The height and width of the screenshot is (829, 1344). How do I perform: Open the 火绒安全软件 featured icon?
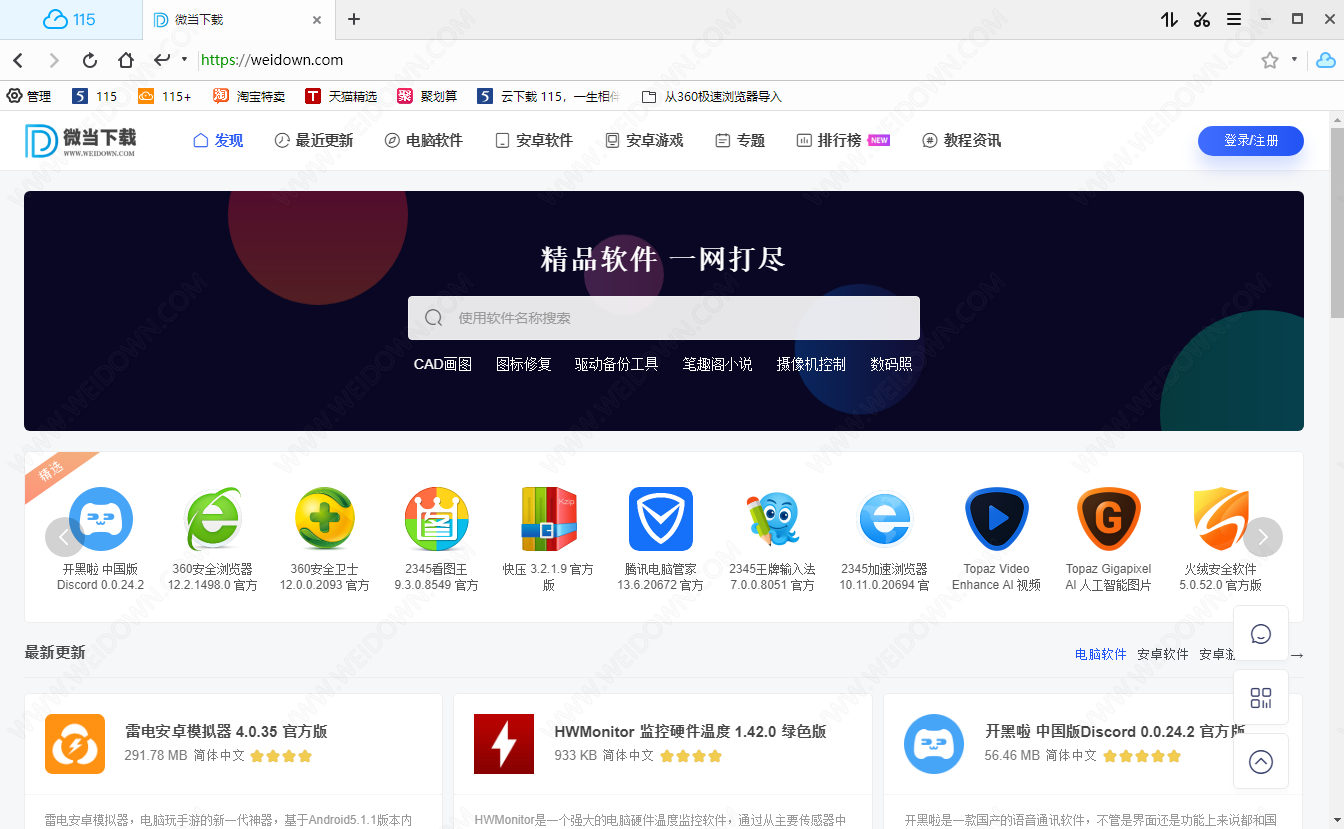pos(1221,520)
